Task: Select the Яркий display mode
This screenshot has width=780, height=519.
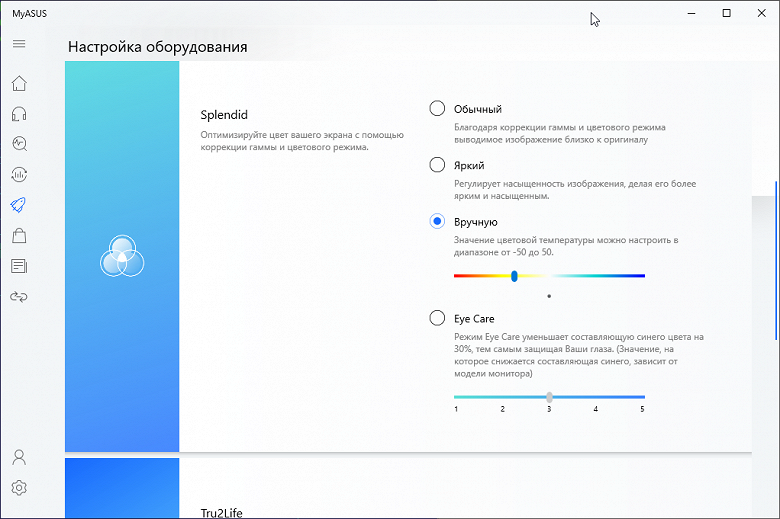Action: click(437, 165)
